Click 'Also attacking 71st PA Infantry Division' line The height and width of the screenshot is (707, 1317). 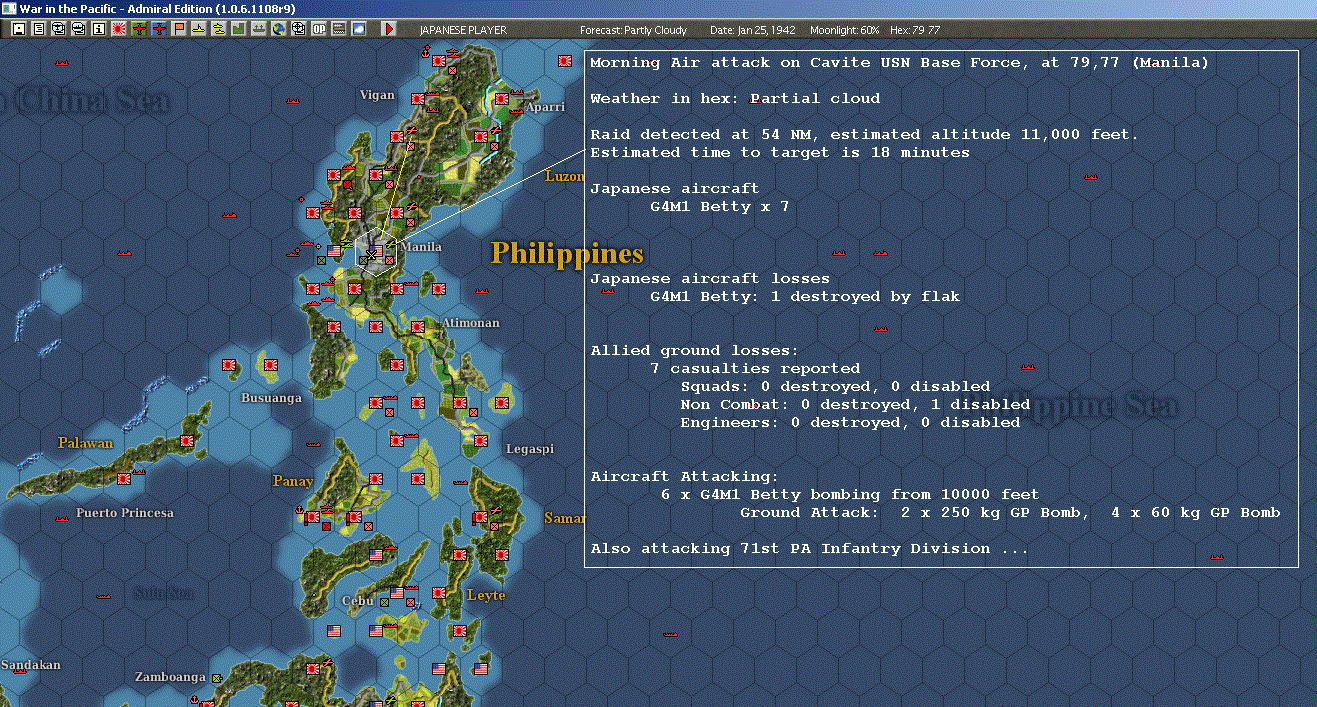[809, 549]
